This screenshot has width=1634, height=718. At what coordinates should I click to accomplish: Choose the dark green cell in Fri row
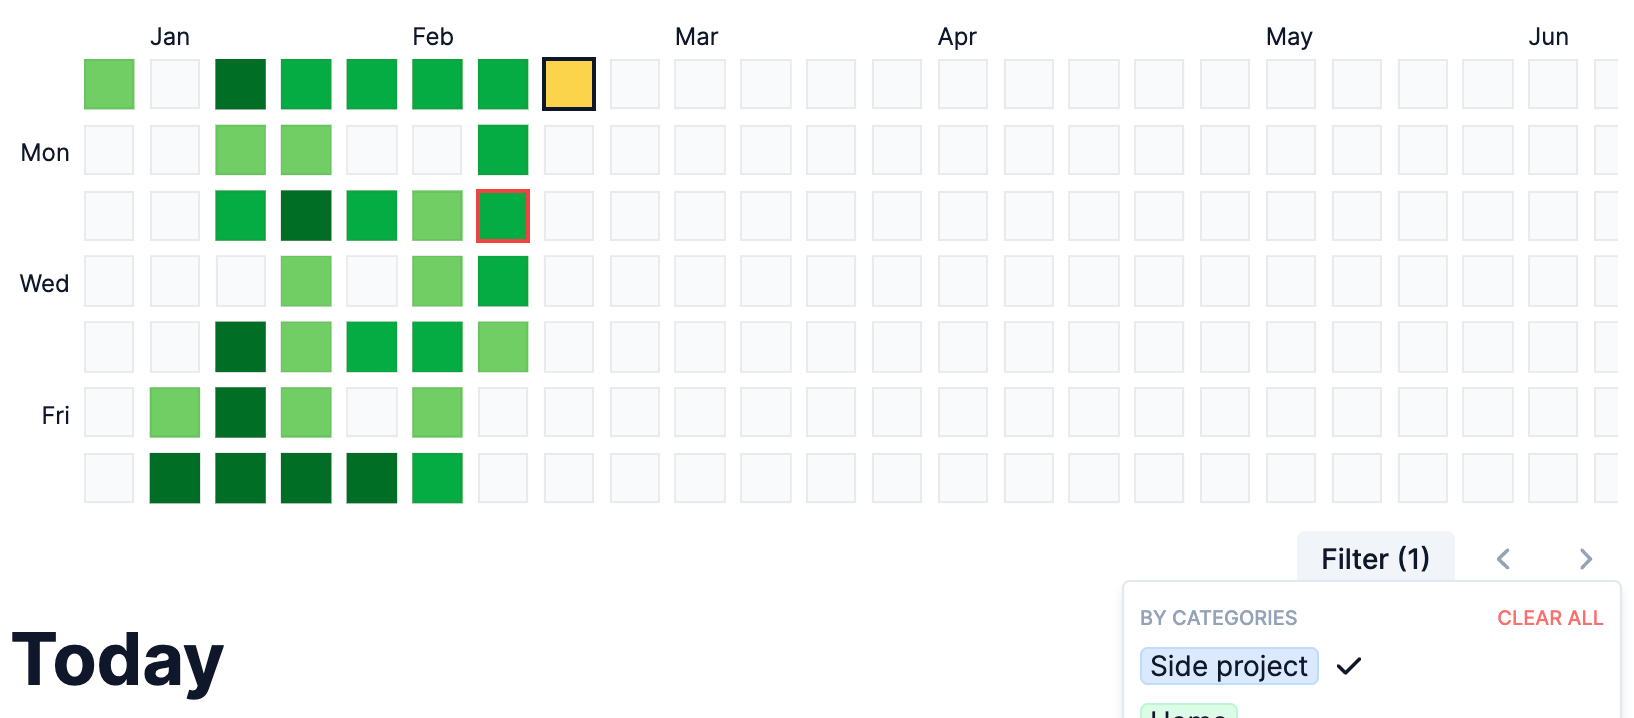(240, 413)
